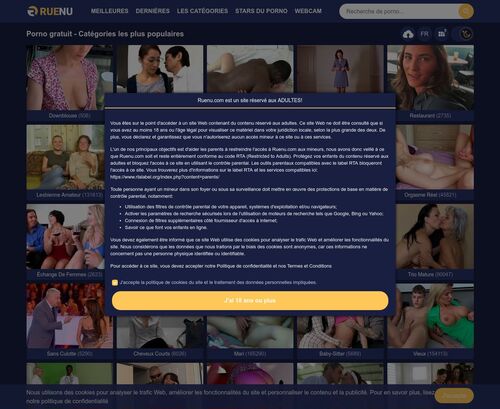The width and height of the screenshot is (500, 409).
Task: Open the Restaurant category label
Action: tap(430, 116)
